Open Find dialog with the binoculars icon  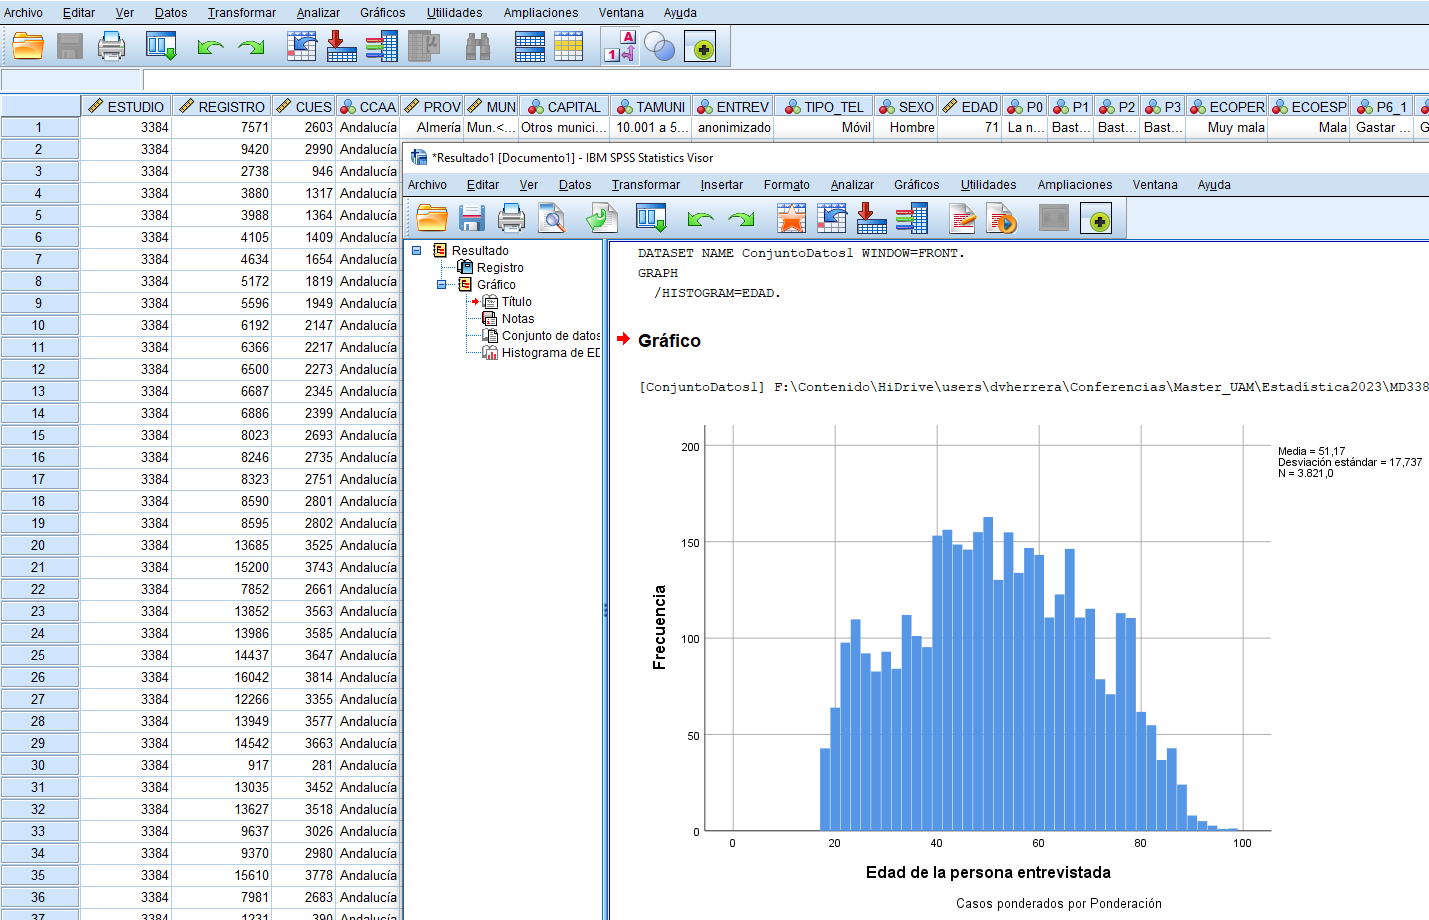click(x=477, y=46)
